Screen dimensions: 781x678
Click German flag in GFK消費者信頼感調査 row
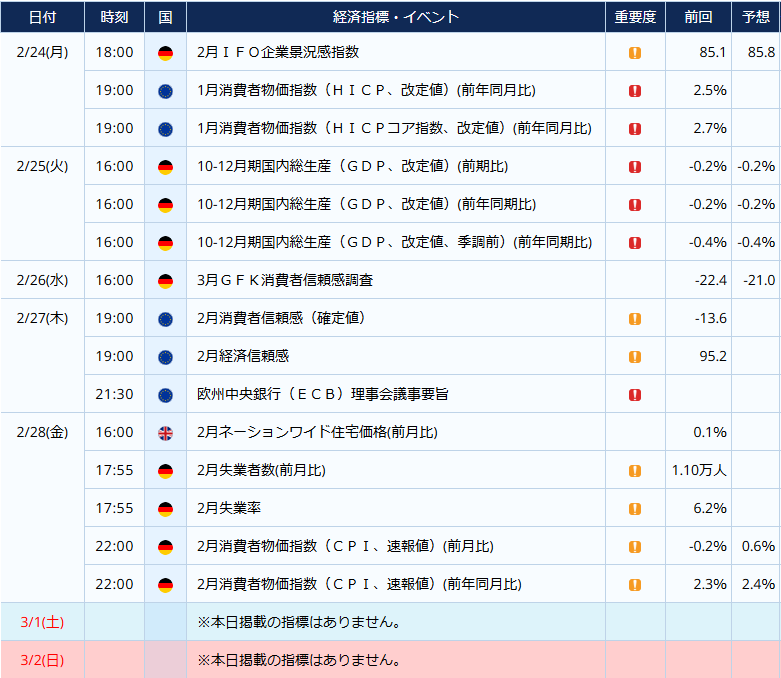[x=165, y=281]
